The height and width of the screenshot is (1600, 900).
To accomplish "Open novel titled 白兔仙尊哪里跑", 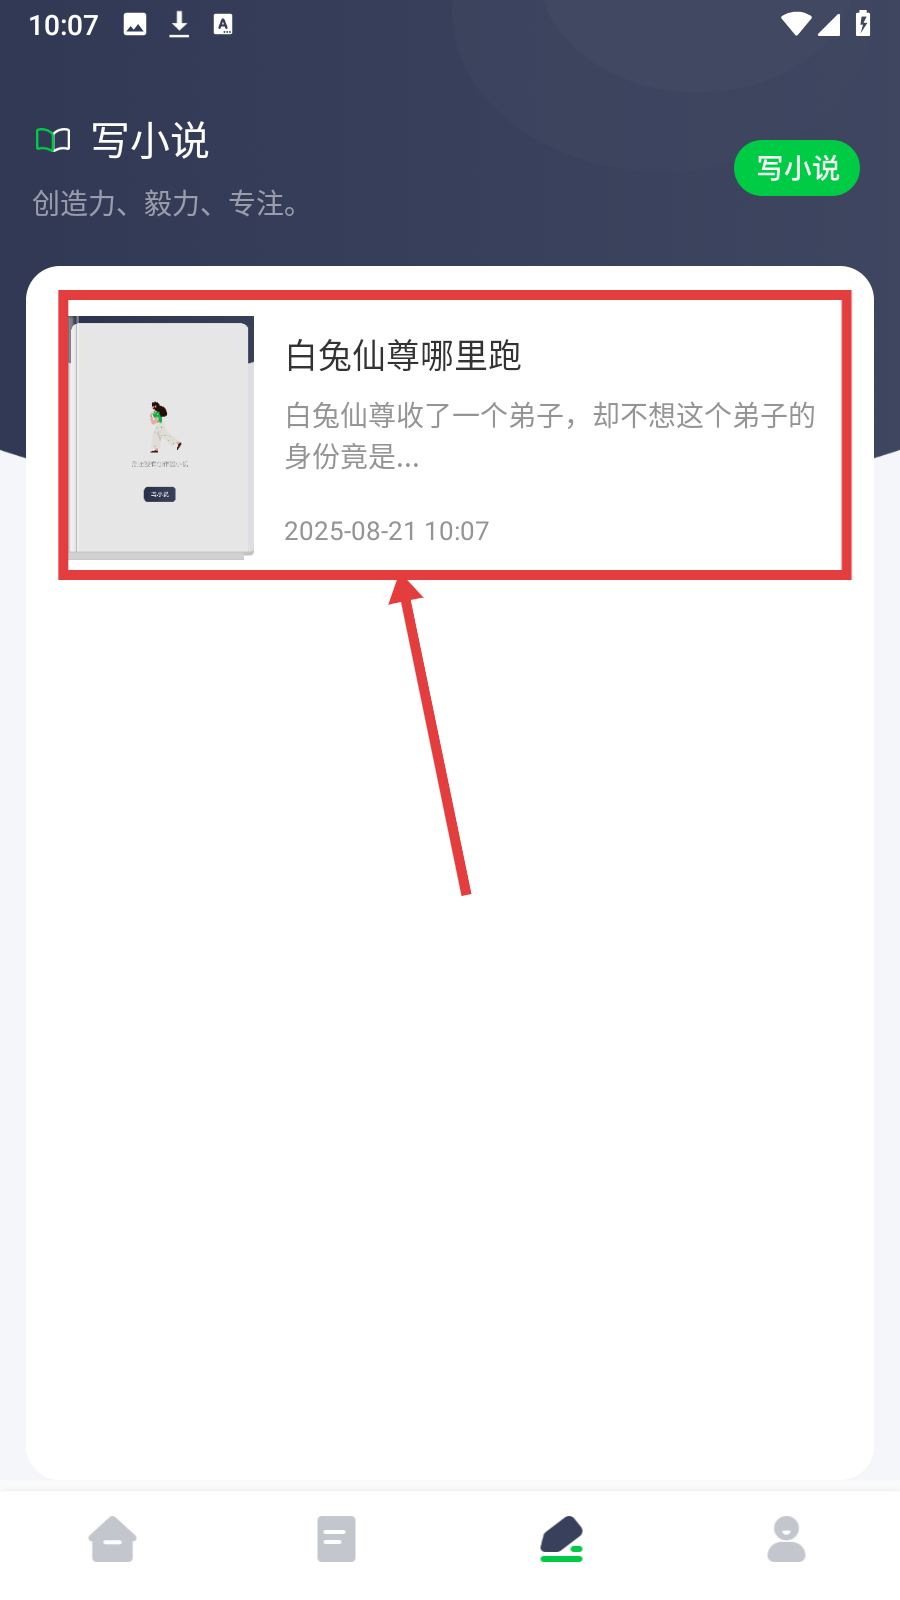I will 403,356.
